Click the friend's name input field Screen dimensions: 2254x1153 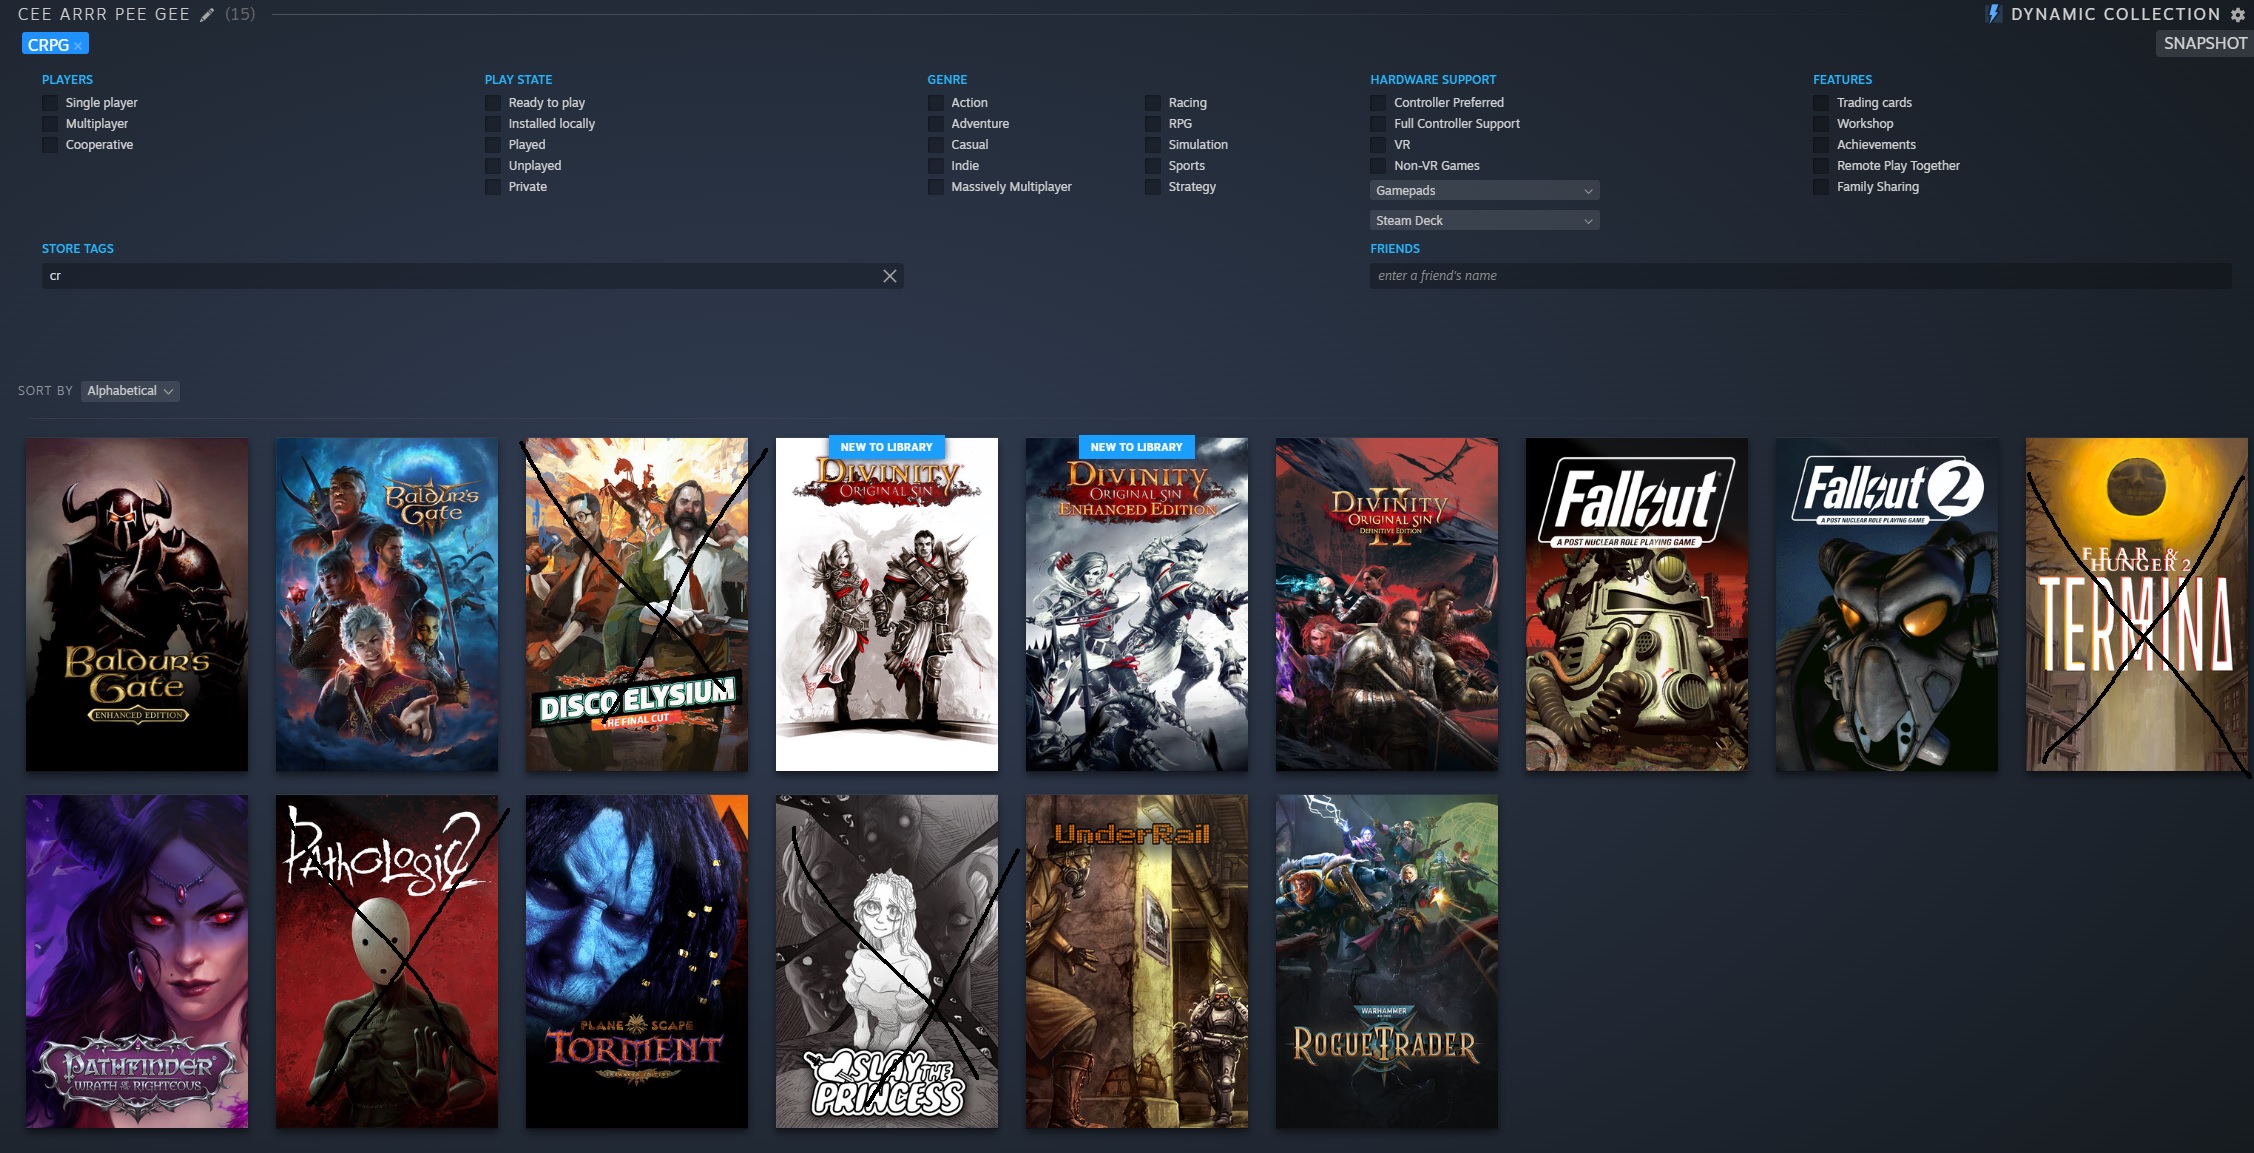(x=1800, y=276)
